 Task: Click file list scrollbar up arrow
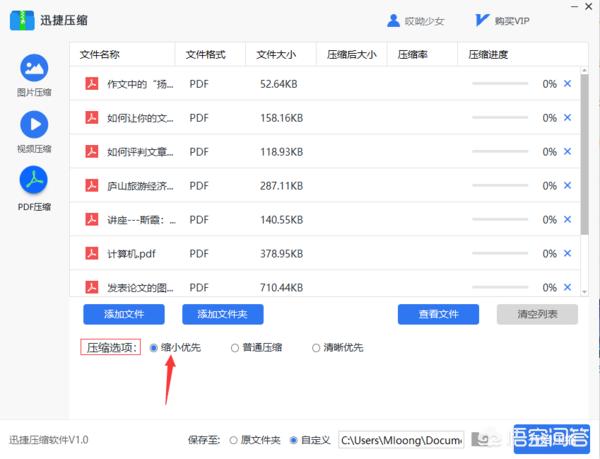point(584,70)
